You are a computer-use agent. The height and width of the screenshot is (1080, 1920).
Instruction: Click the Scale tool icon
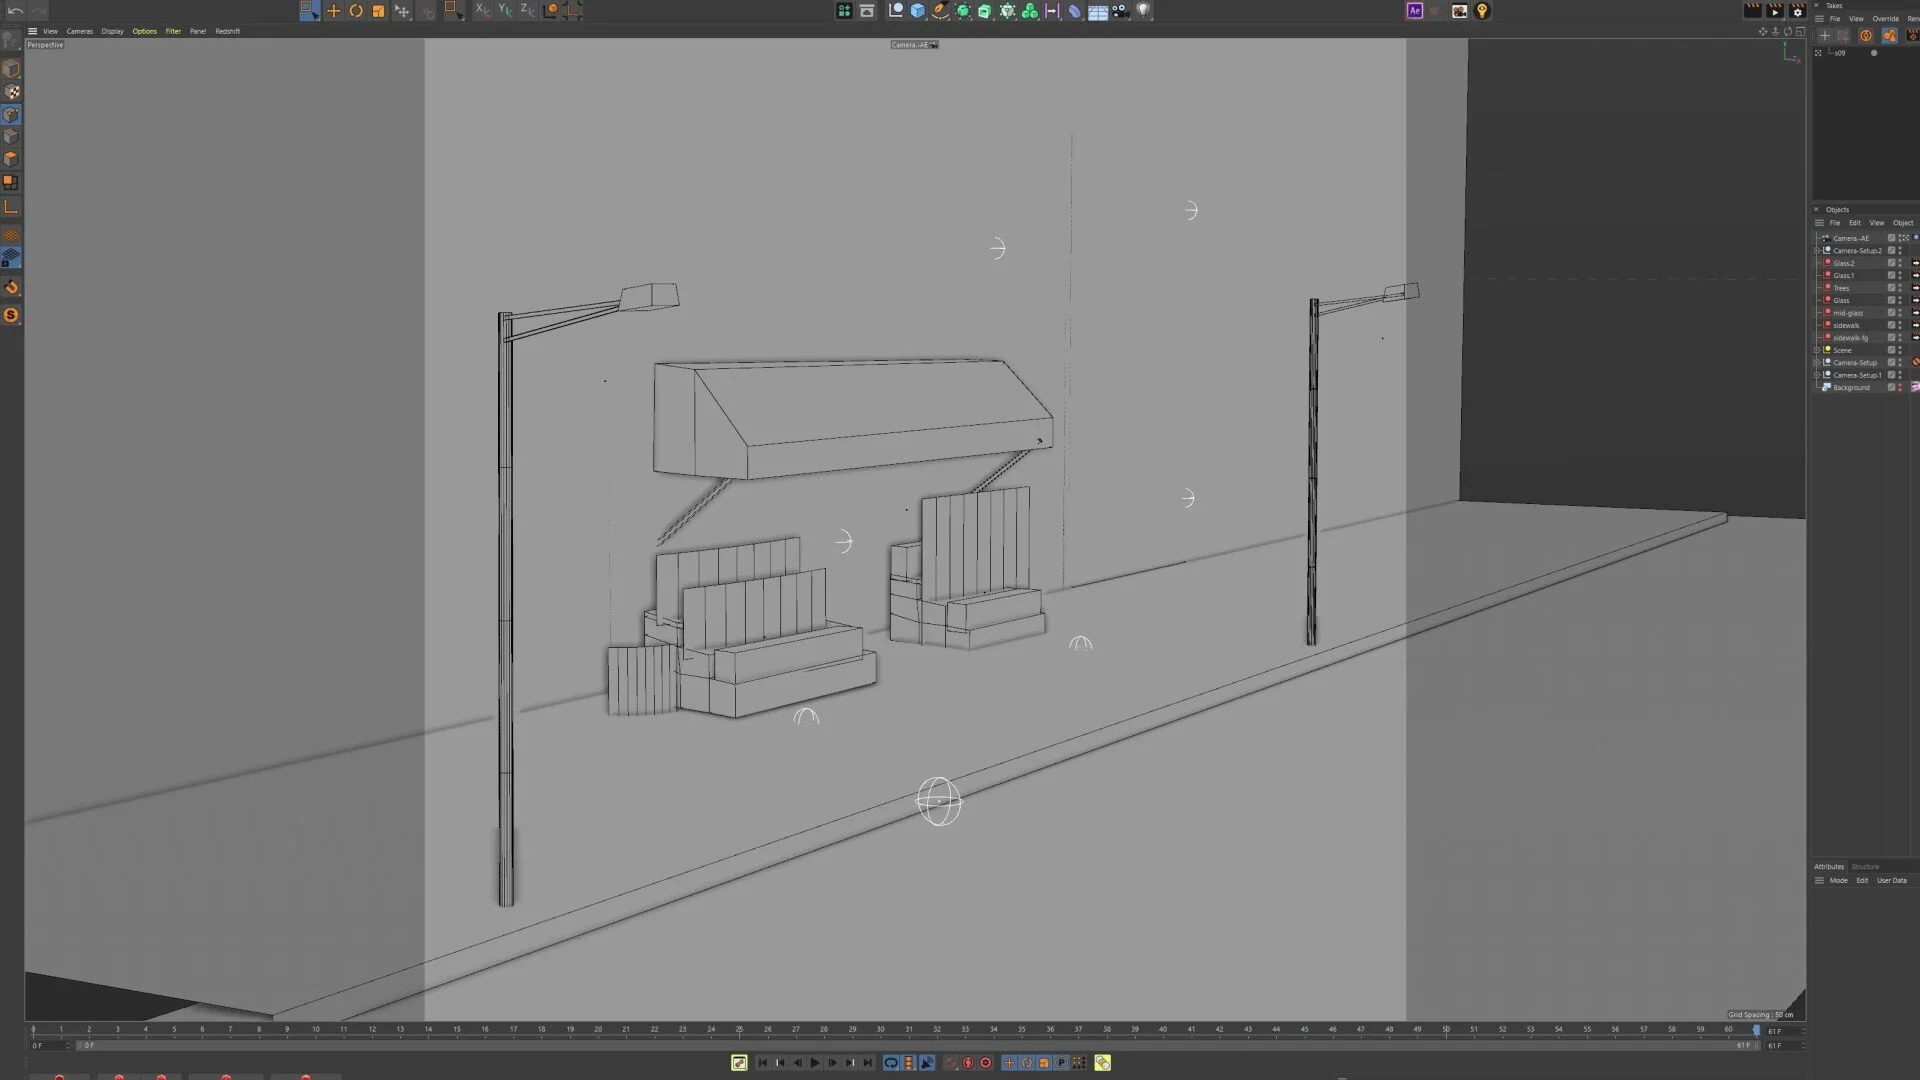pos(378,11)
